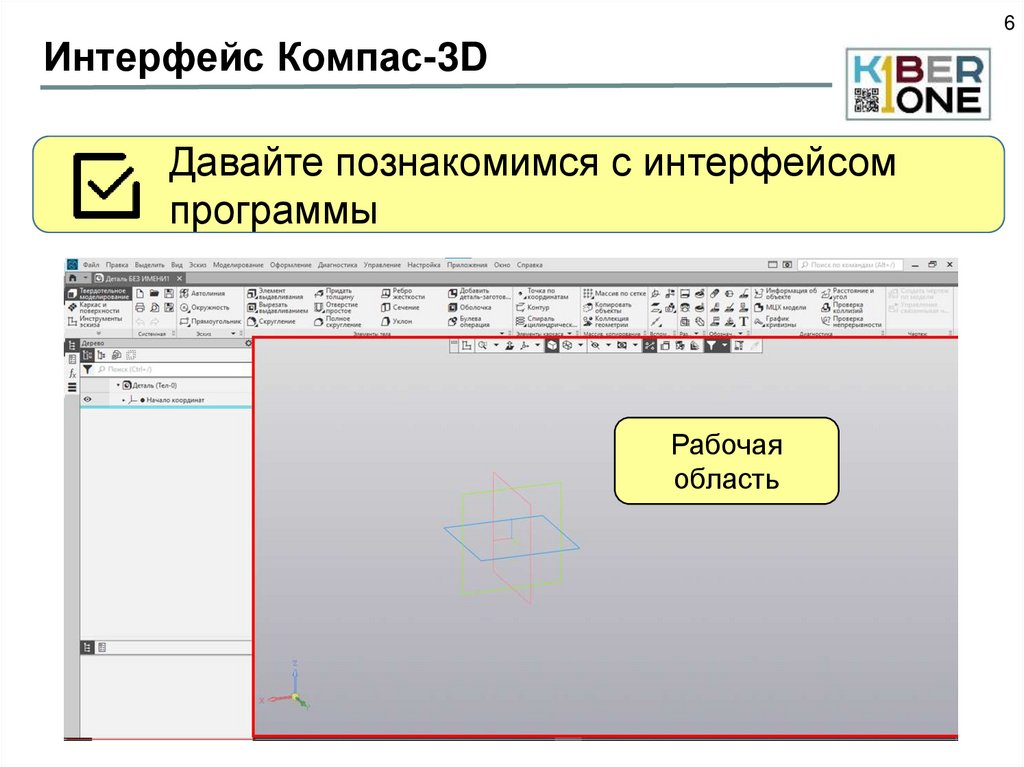
Task: Select the Окружность circle tool
Action: point(204,308)
